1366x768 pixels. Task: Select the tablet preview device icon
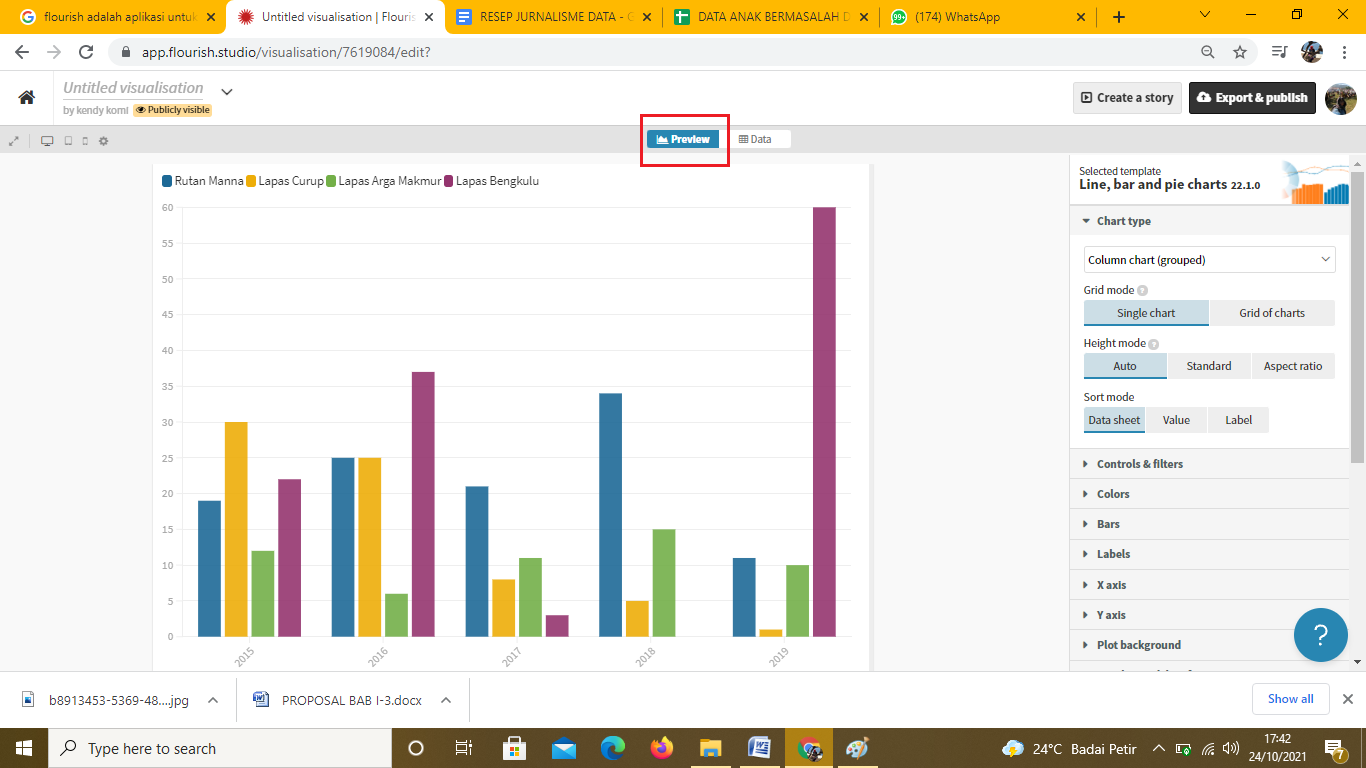point(68,141)
